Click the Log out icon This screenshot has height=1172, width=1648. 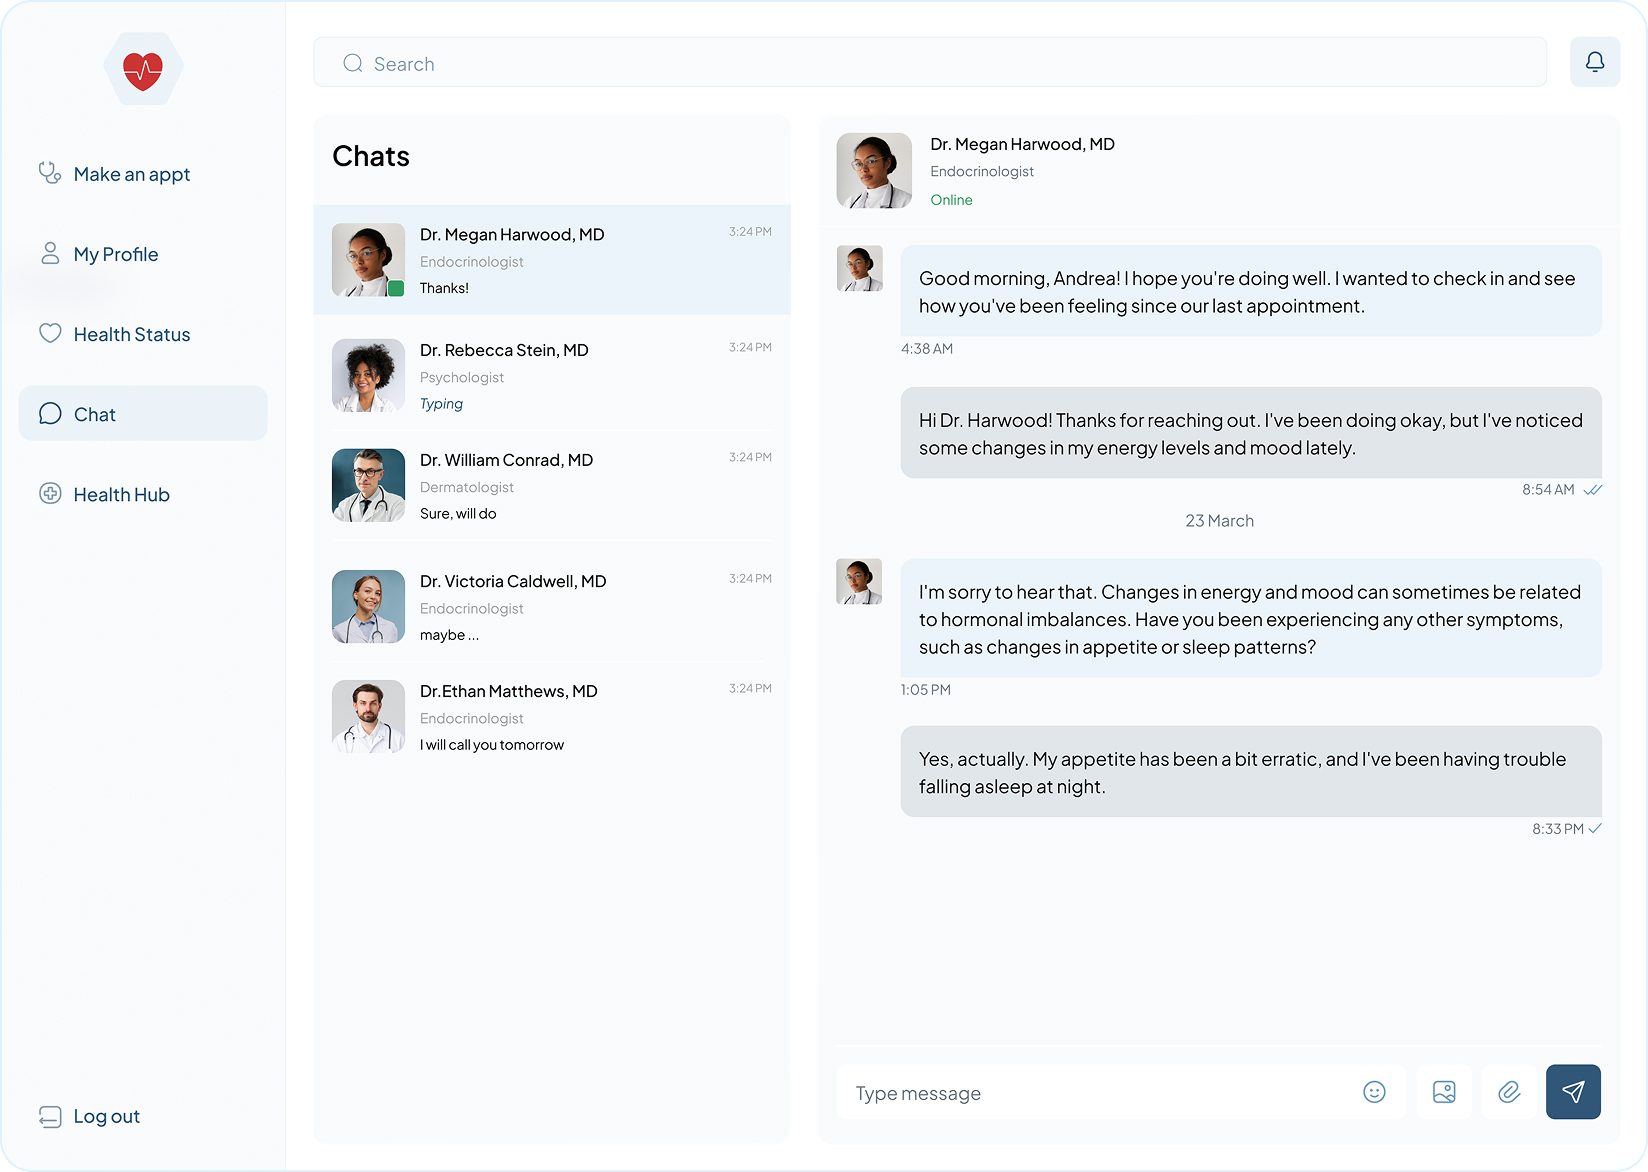(x=50, y=1115)
